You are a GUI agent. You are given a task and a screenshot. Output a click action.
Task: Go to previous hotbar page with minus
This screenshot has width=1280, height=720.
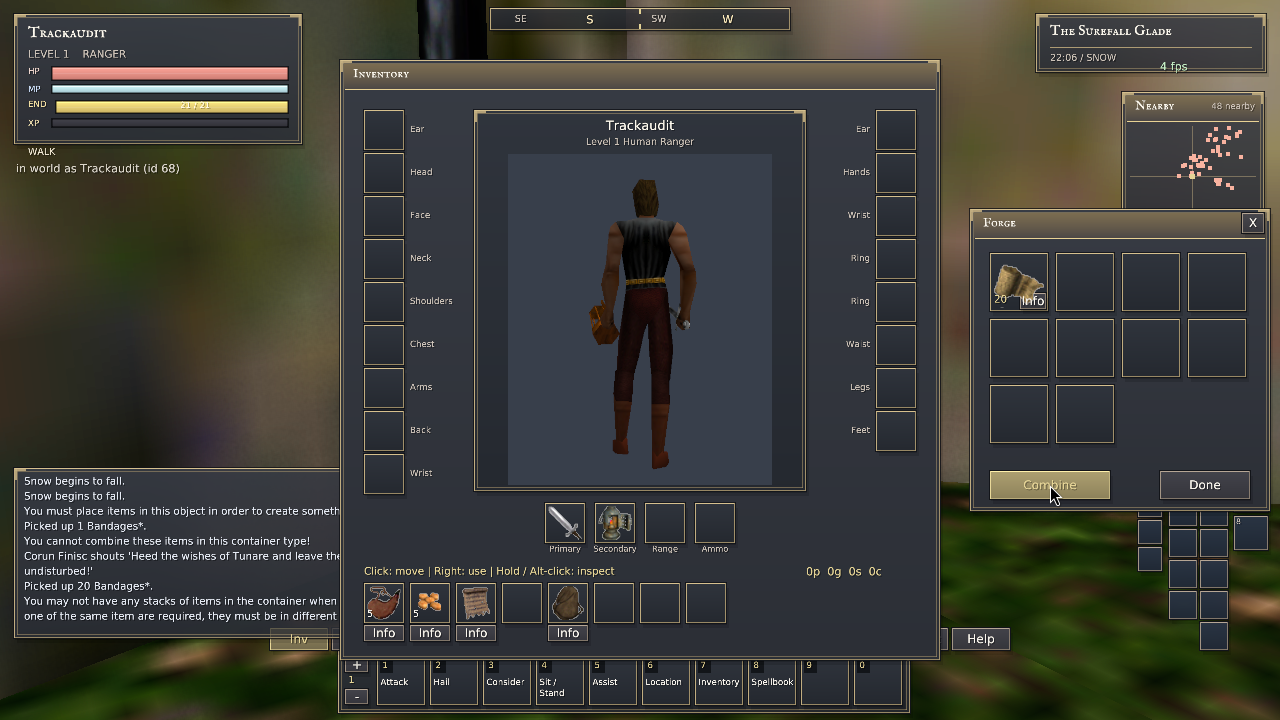coord(356,697)
